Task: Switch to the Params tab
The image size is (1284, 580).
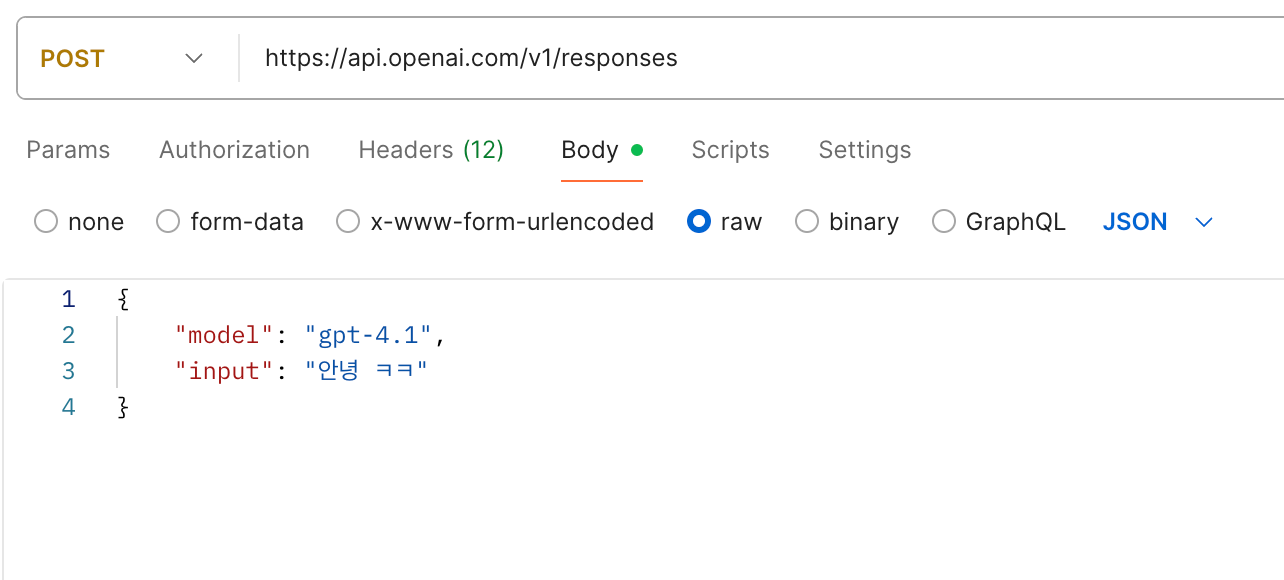Action: point(68,150)
